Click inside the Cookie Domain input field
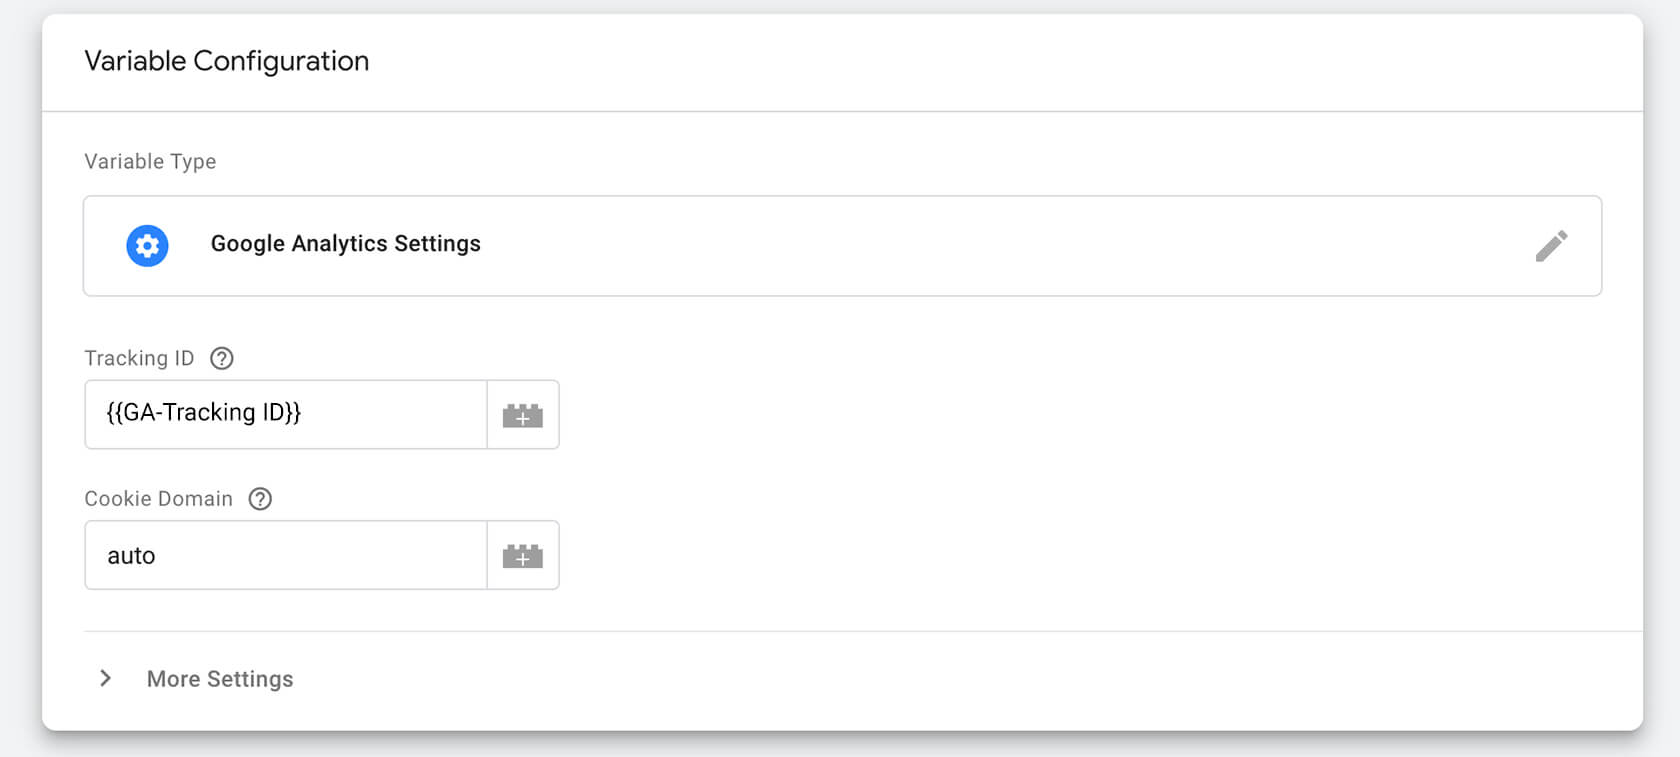This screenshot has width=1680, height=757. [x=285, y=555]
